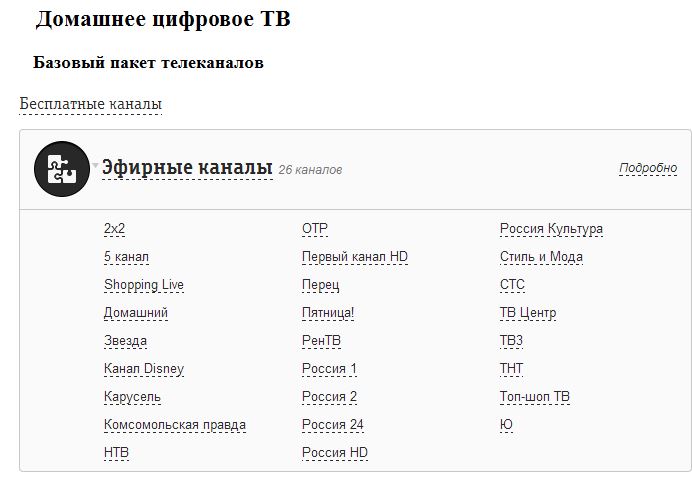Open the Первый канал HD link
Viewport: 692px width, 491px height.
(355, 257)
